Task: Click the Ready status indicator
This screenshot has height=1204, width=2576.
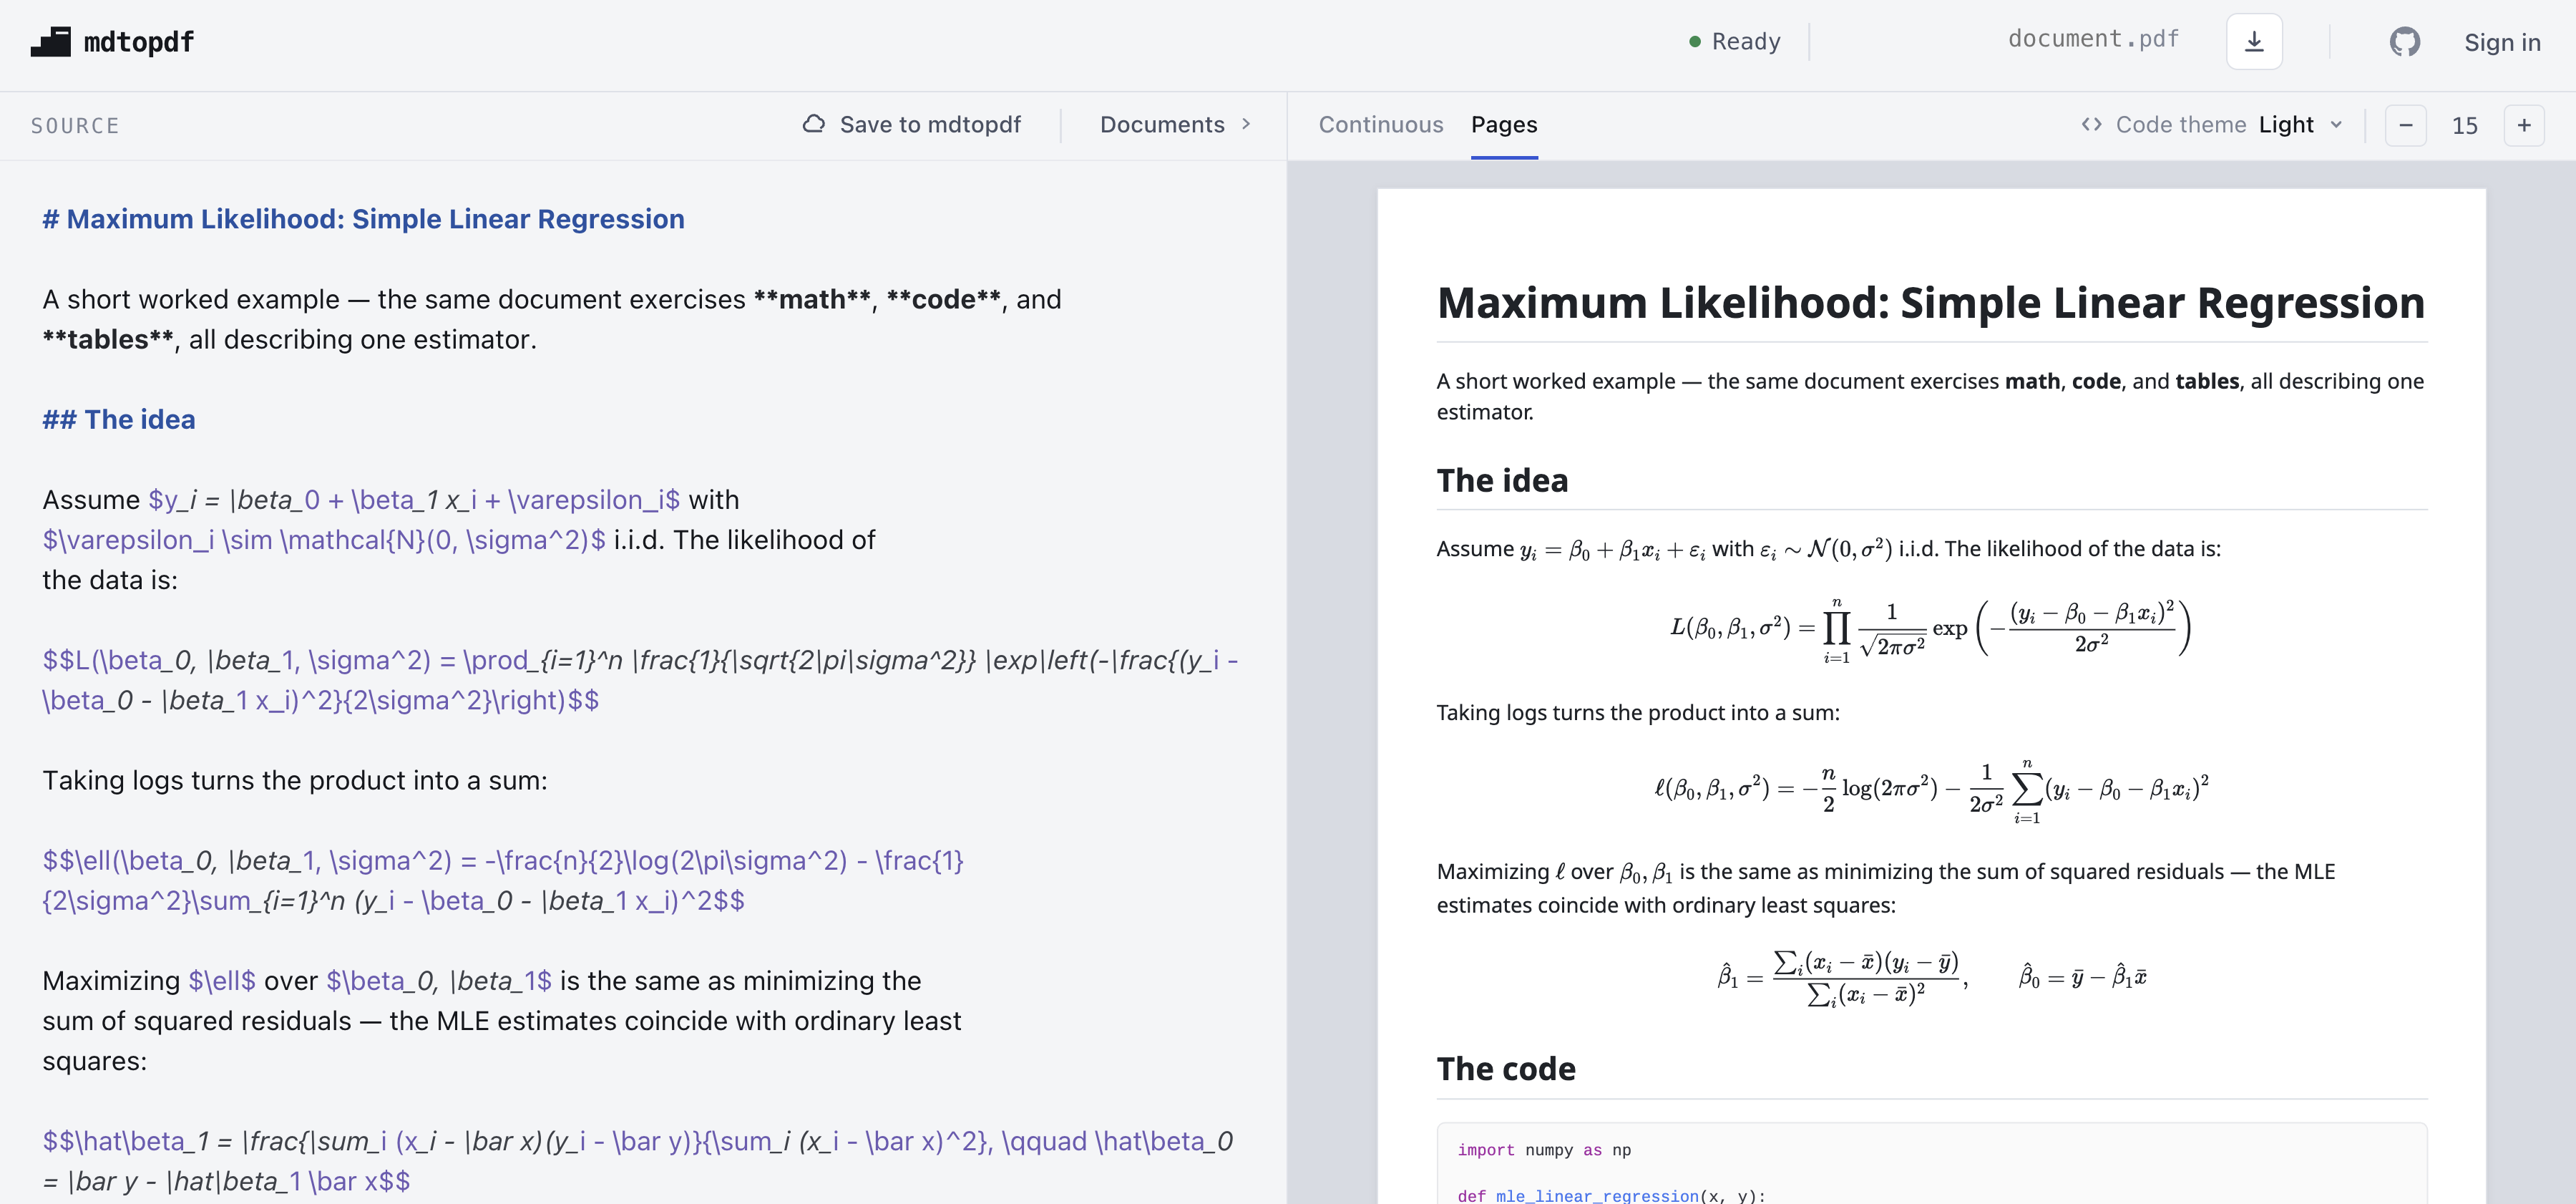Action: pos(1734,41)
